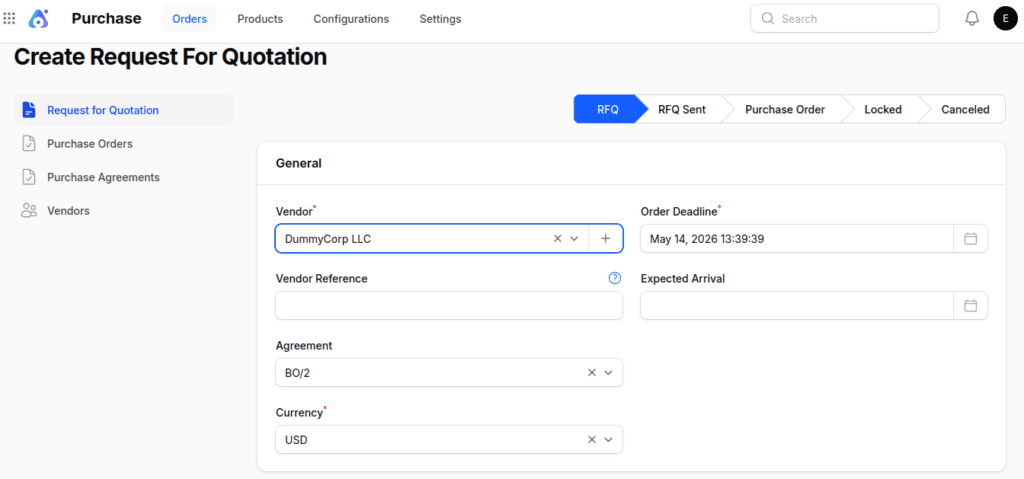
Task: Click the General section heading
Action: click(x=298, y=163)
